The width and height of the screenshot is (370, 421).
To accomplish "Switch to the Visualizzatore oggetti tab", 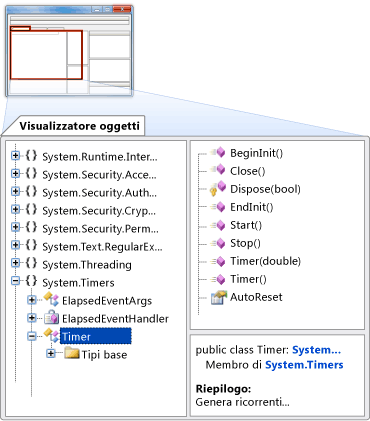I will click(x=79, y=126).
